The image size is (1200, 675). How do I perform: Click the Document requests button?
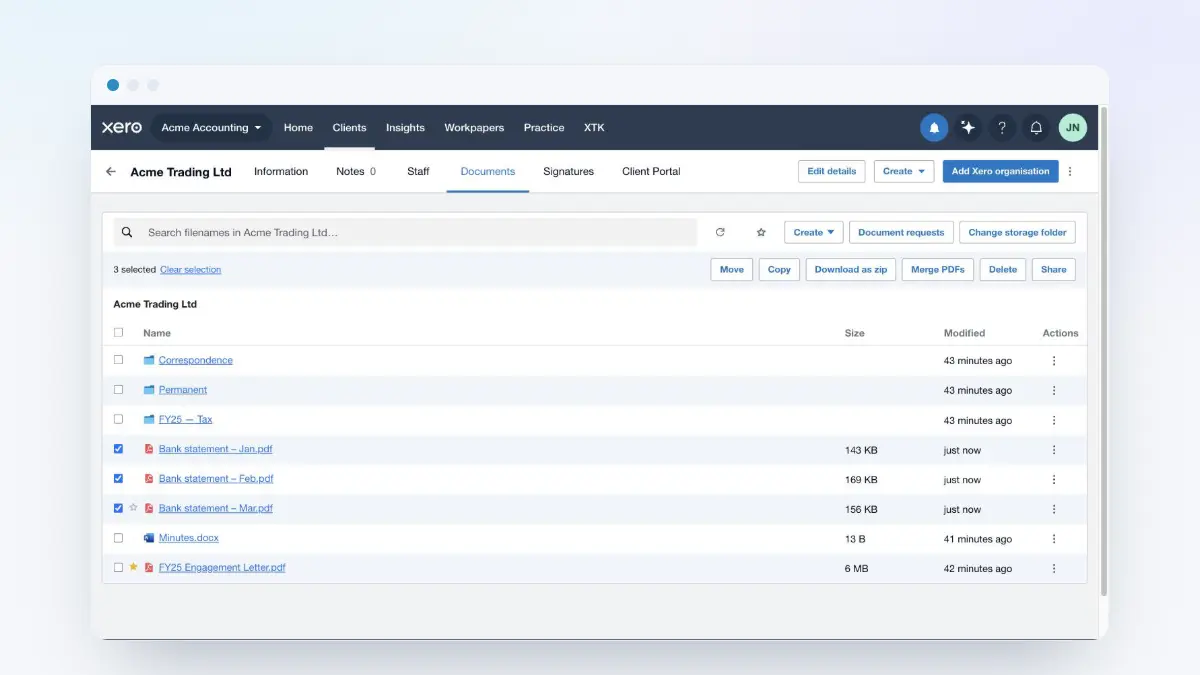[x=901, y=232]
